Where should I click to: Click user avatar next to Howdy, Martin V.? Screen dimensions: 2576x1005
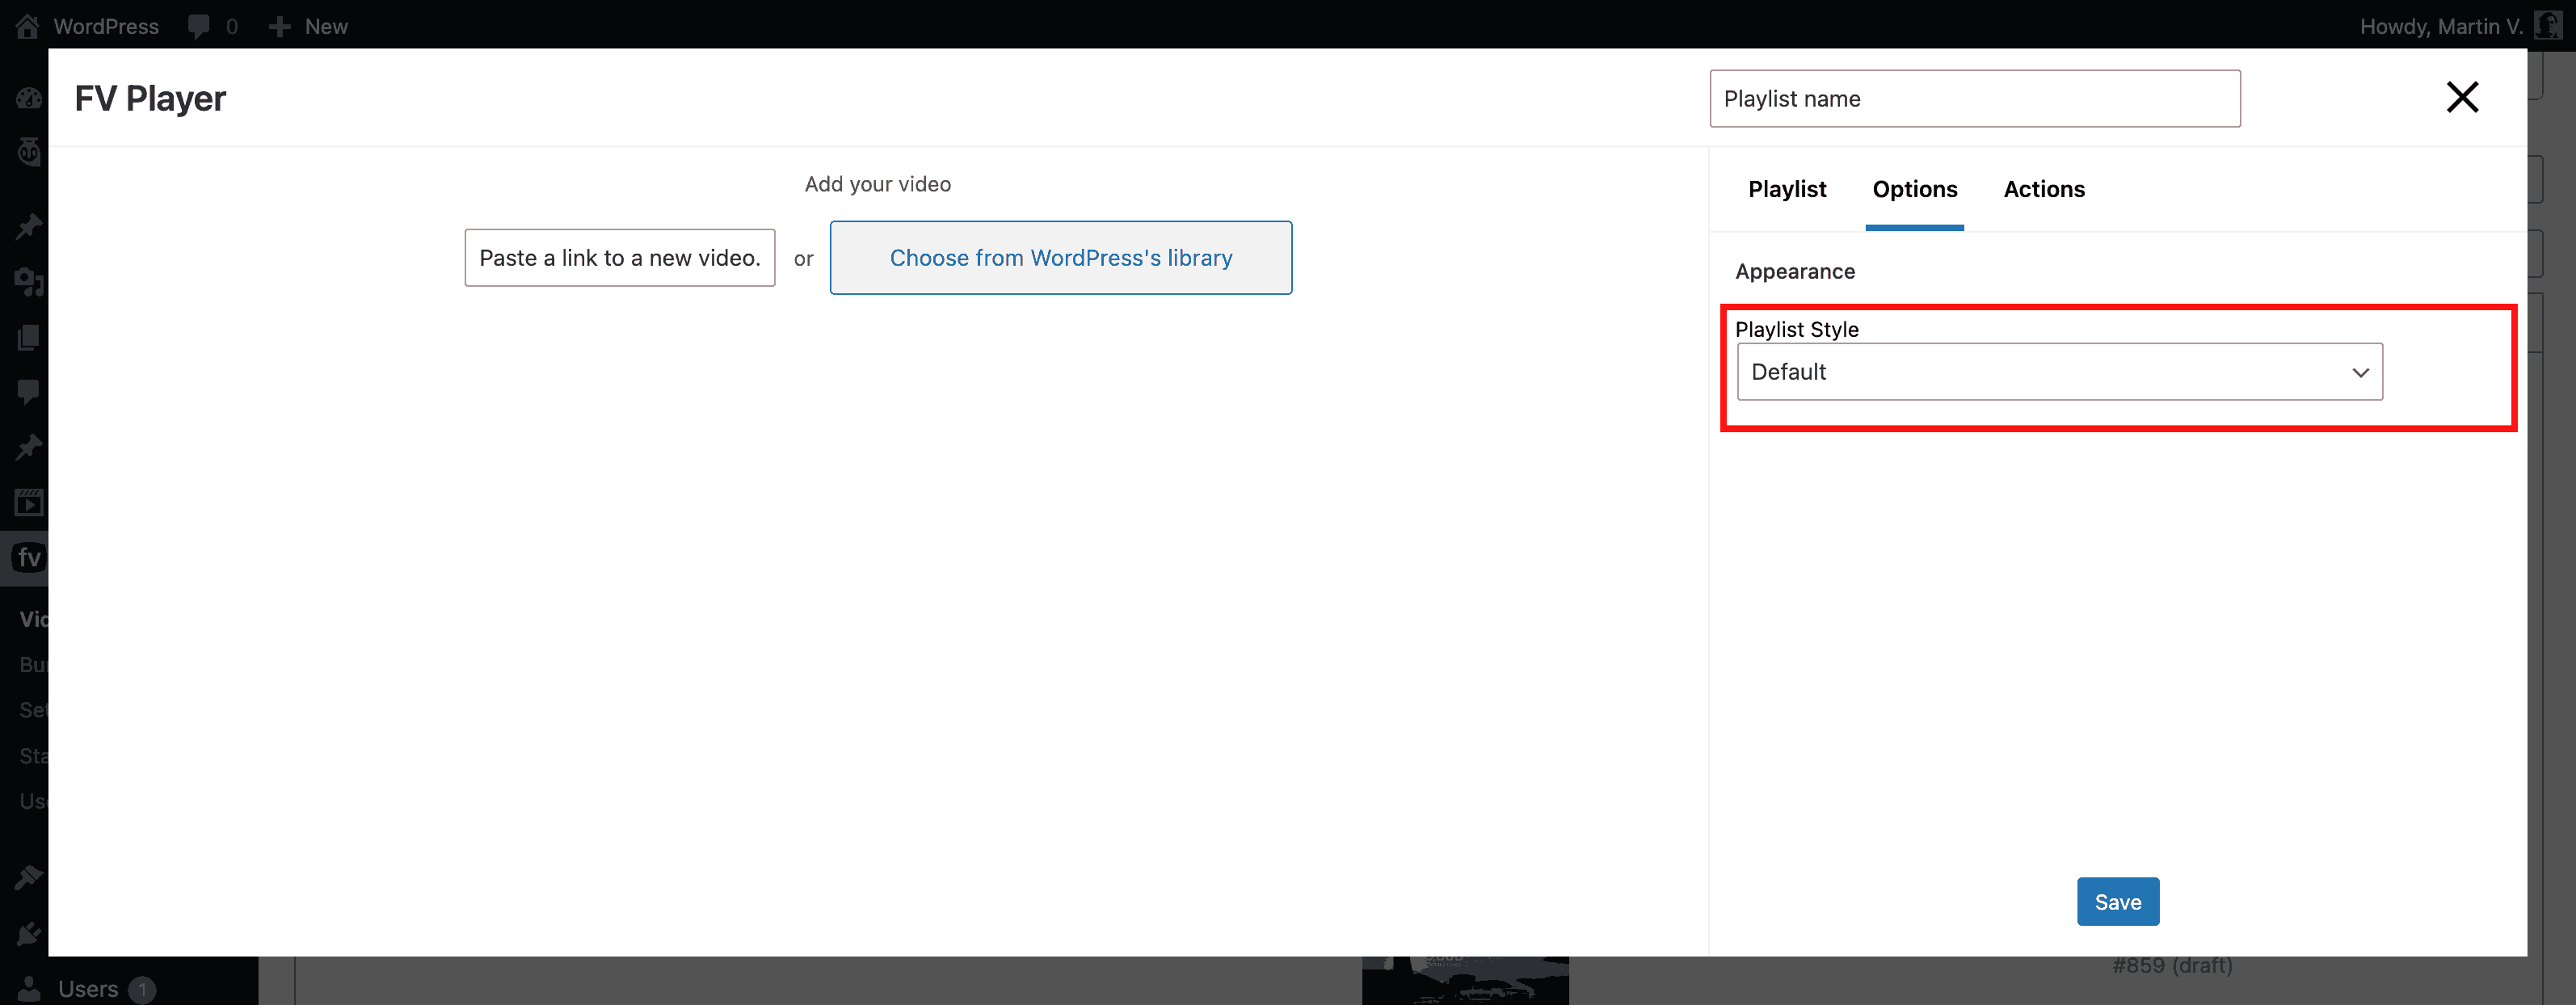(x=2549, y=25)
